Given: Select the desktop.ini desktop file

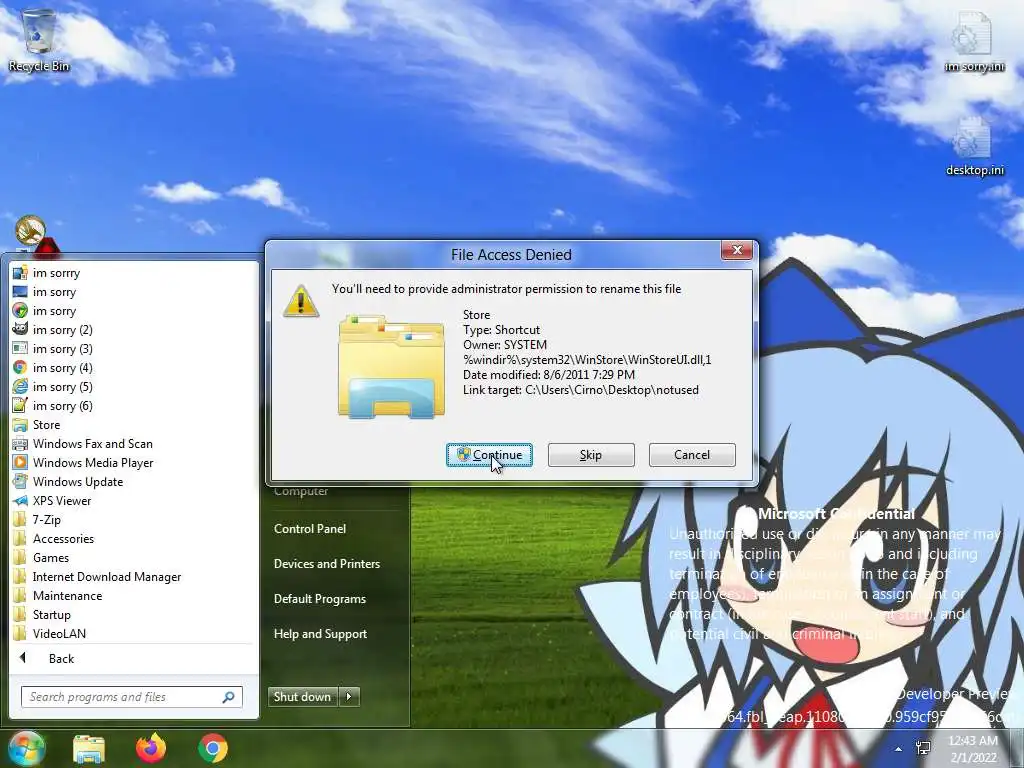Looking at the screenshot, I should 974,147.
